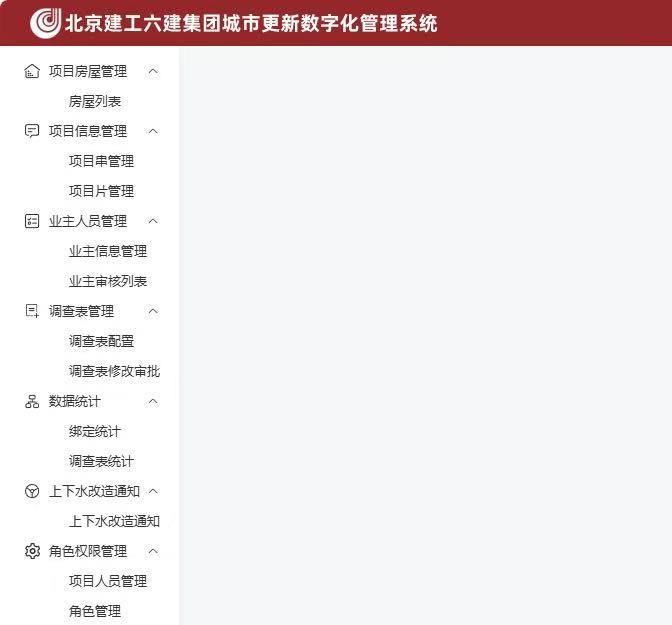Click the hierarchy icon beside 数据统计
The height and width of the screenshot is (625, 672).
tap(32, 401)
